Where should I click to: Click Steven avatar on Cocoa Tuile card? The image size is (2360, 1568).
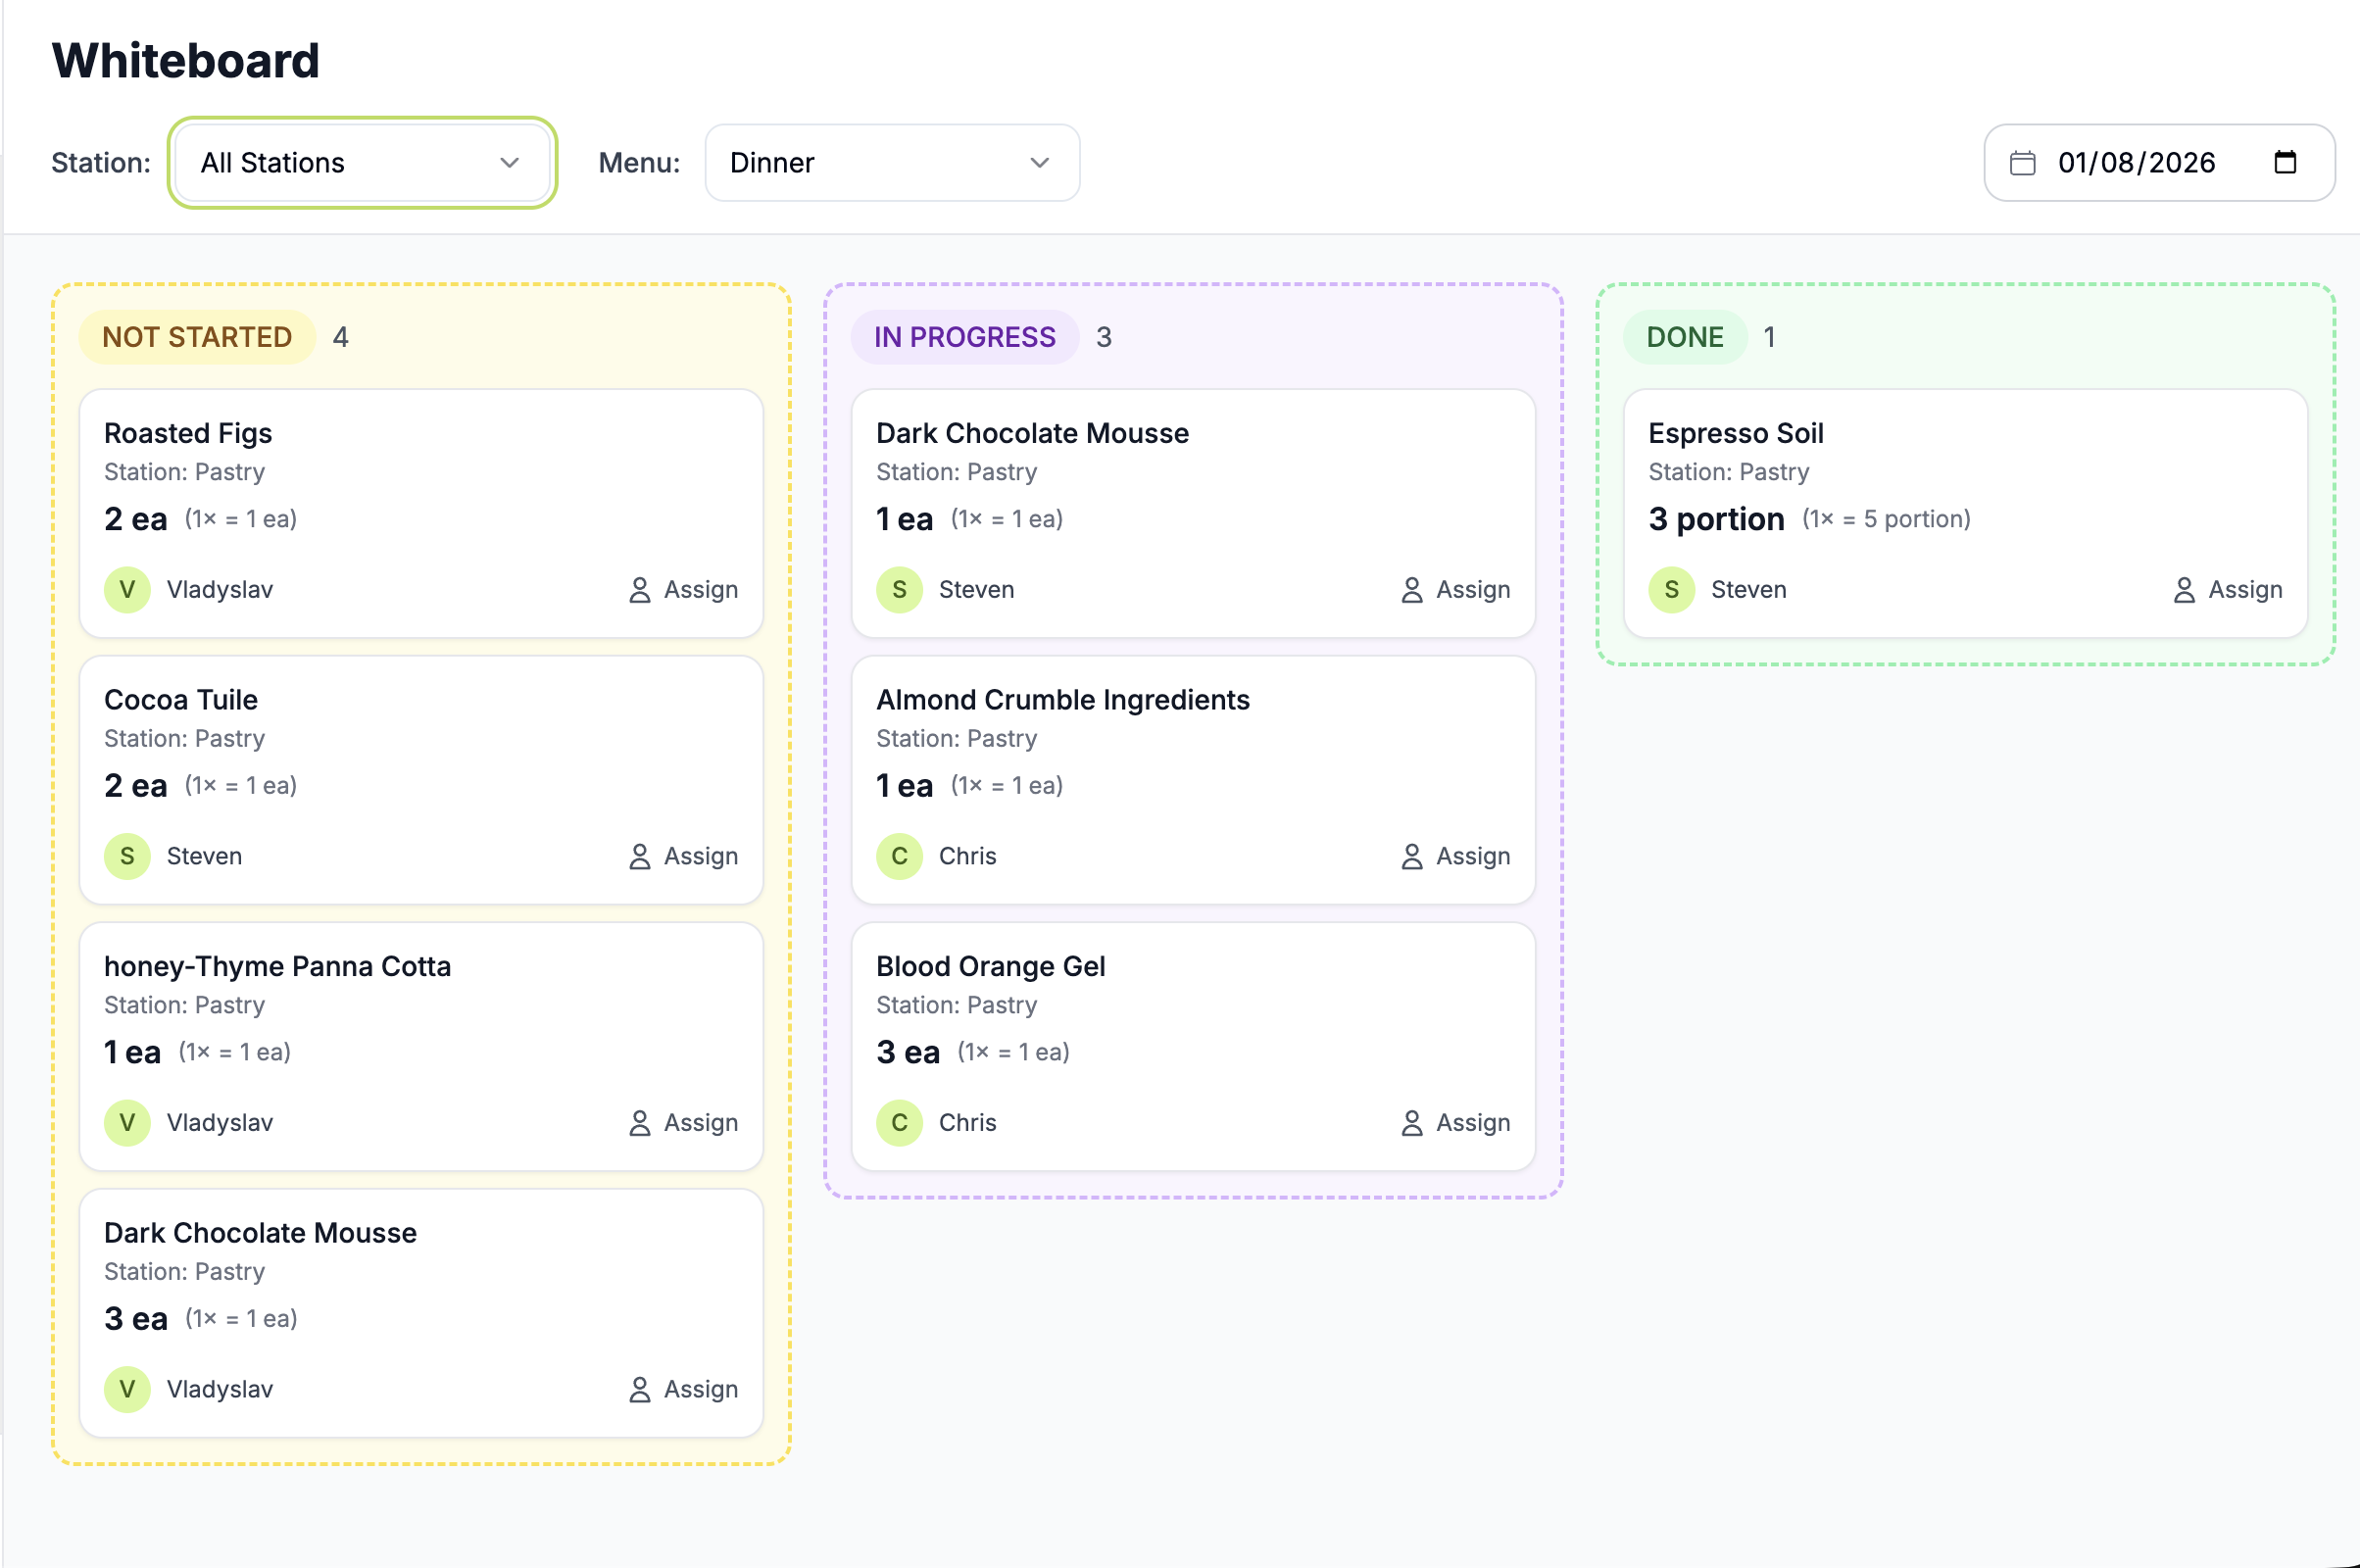[127, 856]
